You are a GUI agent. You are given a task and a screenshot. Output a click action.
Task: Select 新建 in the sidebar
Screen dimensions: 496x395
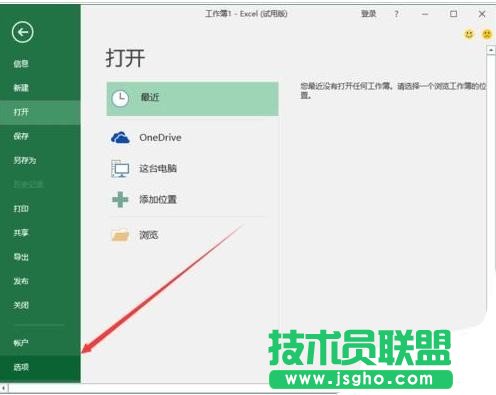click(21, 88)
